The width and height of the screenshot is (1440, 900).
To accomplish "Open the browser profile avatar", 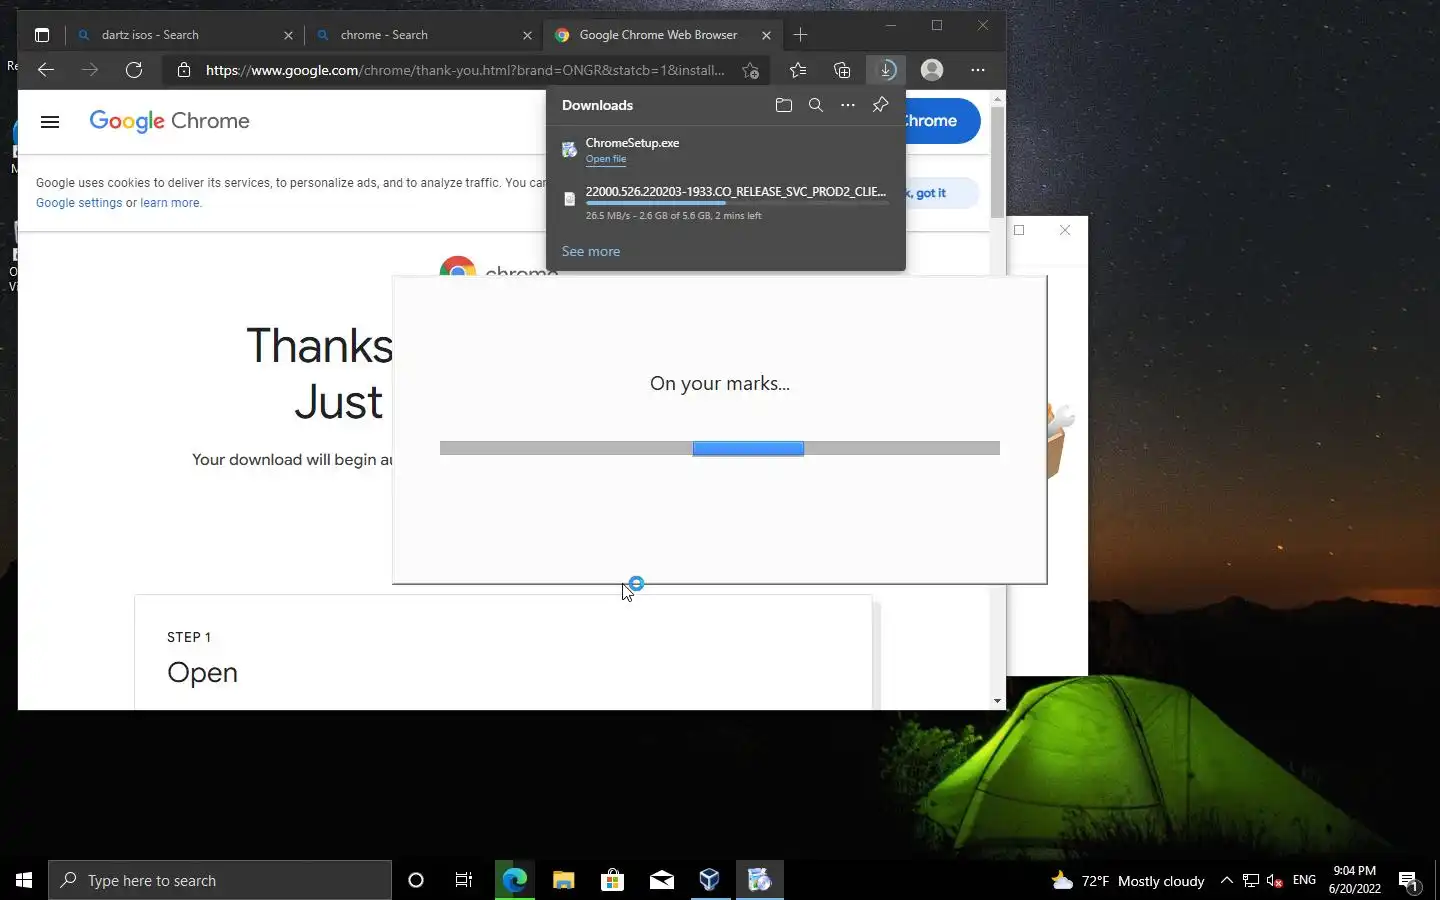I will 932,70.
